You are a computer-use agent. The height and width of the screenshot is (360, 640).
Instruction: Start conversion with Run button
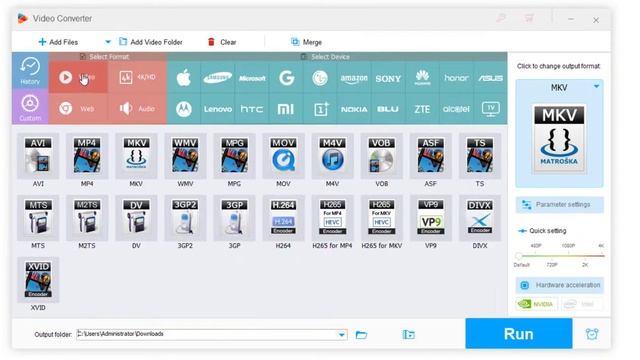pyautogui.click(x=519, y=334)
